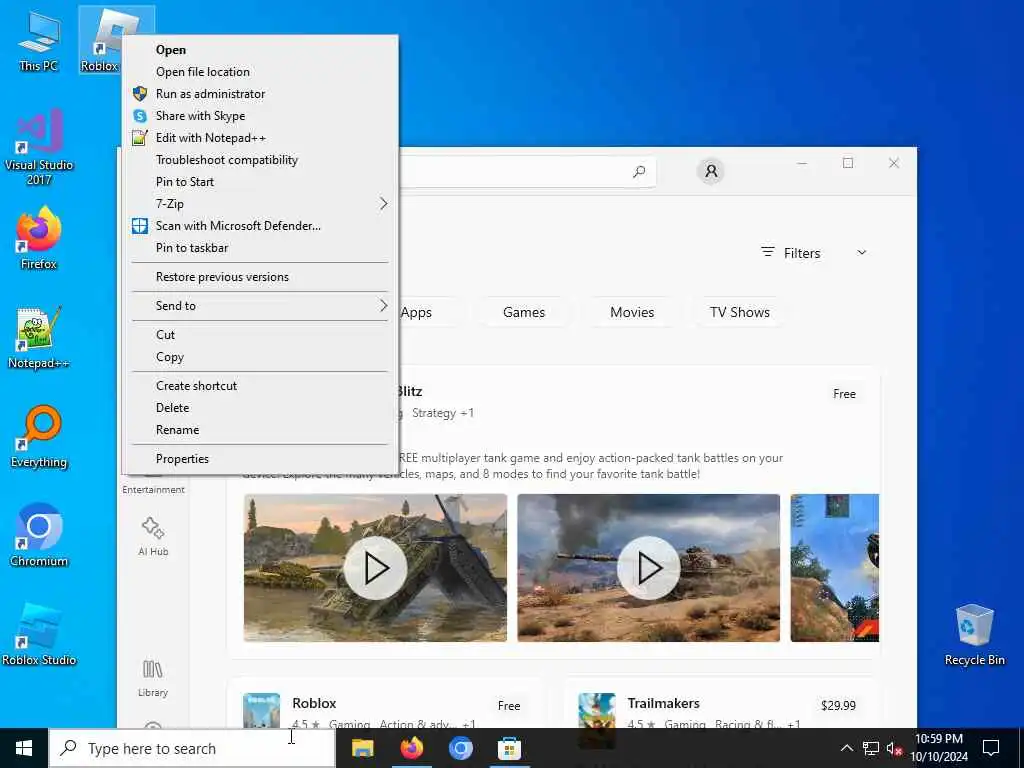Click the network status tray icon
Screen dimensions: 1024x768
(x=871, y=748)
